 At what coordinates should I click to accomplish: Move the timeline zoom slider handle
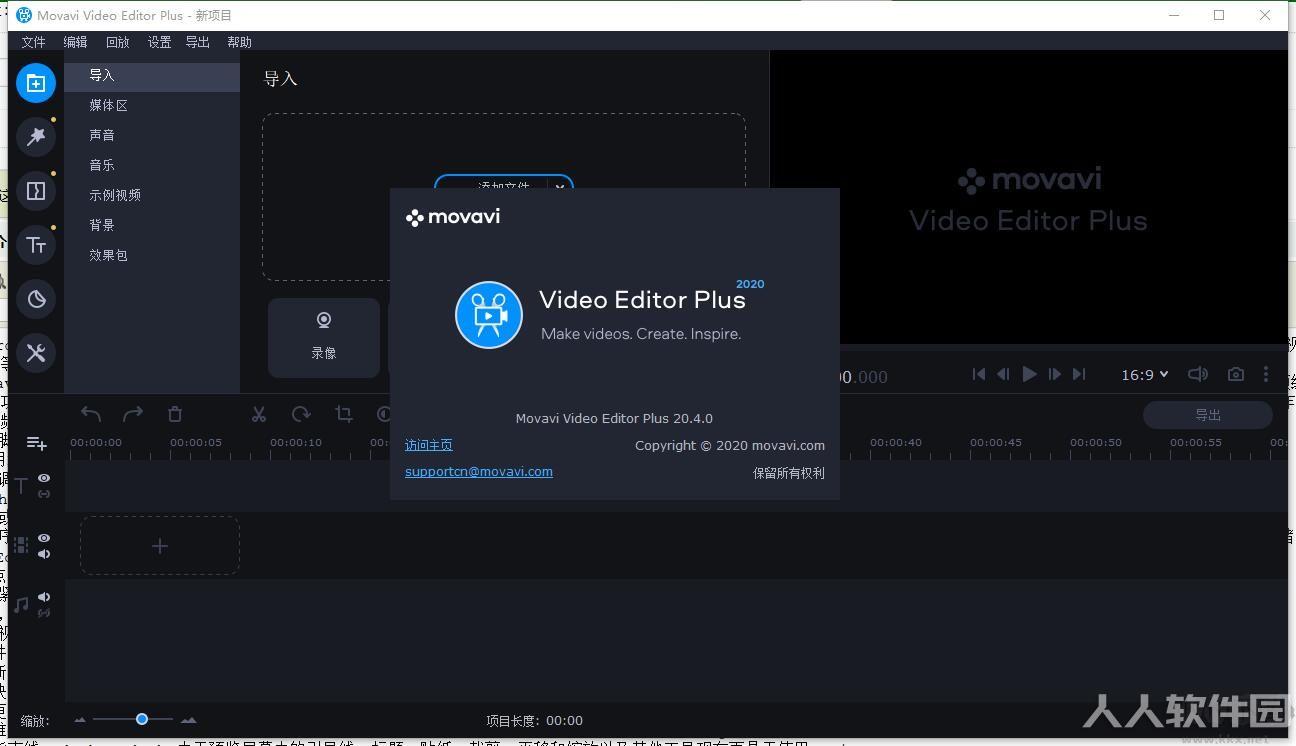142,719
